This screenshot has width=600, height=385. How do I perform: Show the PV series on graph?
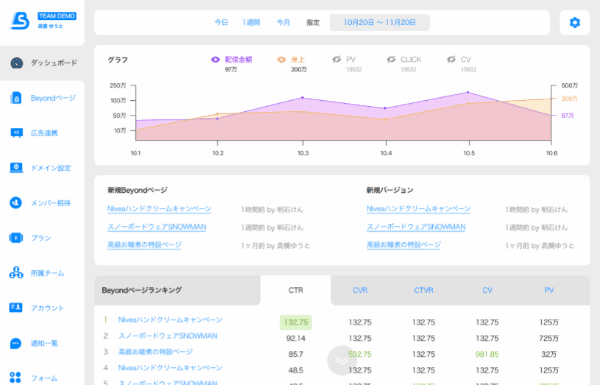coord(336,59)
